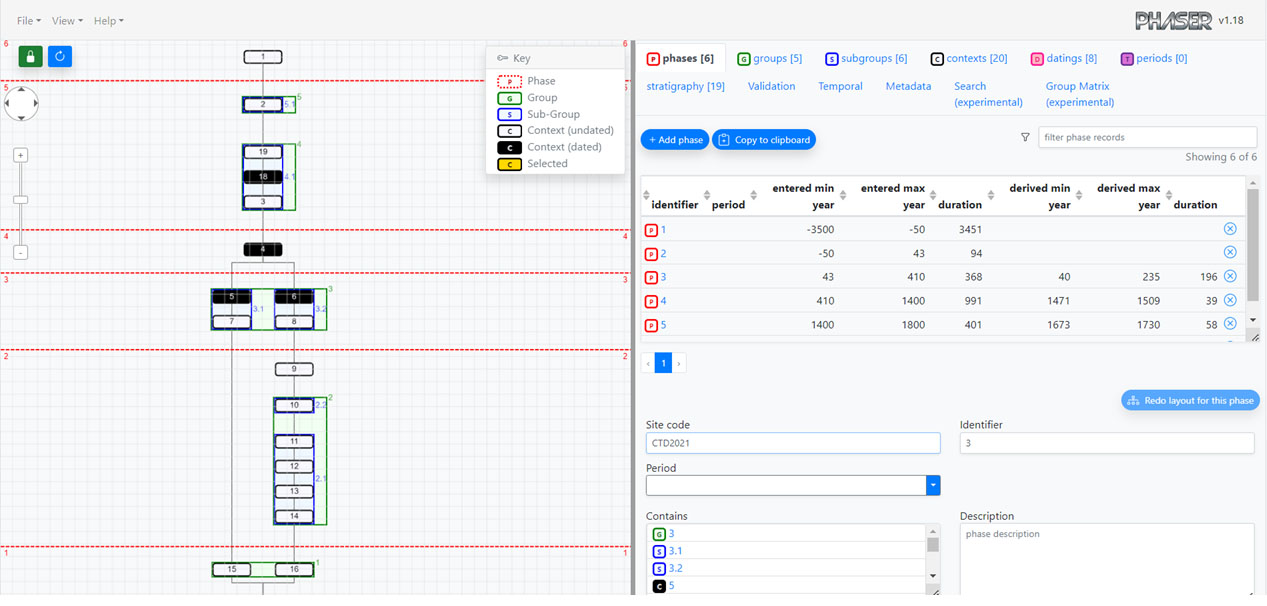Viewport: 1267px width, 606px height.
Task: Select dated context node 18 in diagram
Action: click(x=262, y=177)
